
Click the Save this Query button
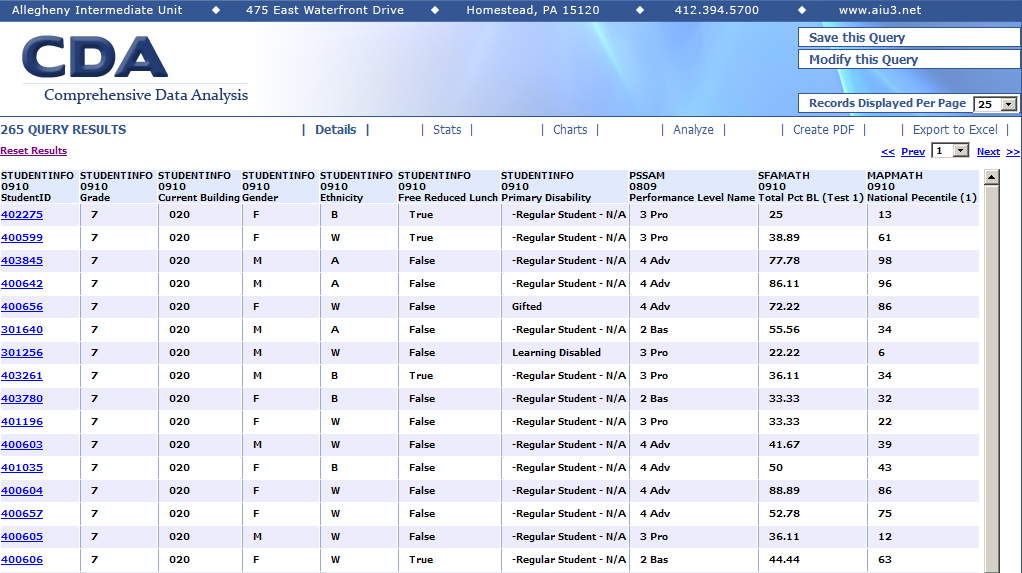909,38
